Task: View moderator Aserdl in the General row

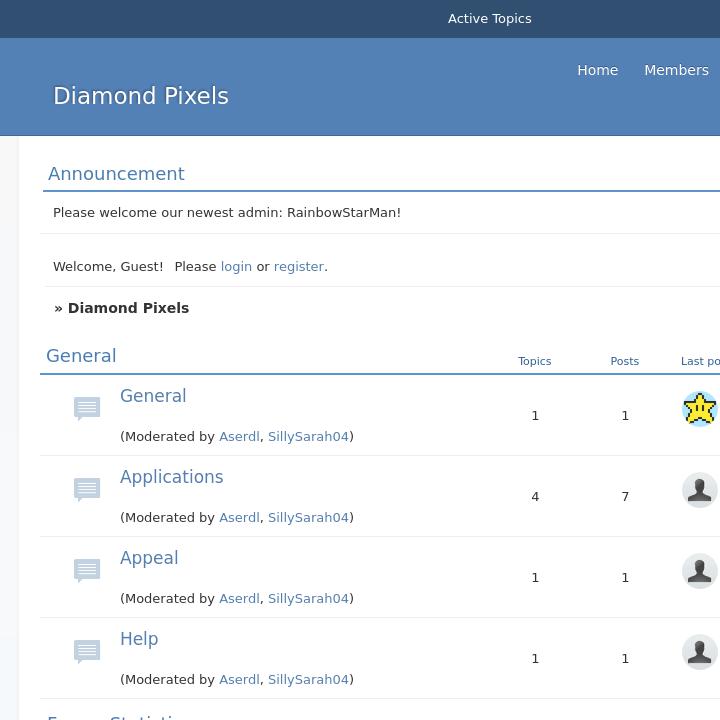Action: click(239, 437)
